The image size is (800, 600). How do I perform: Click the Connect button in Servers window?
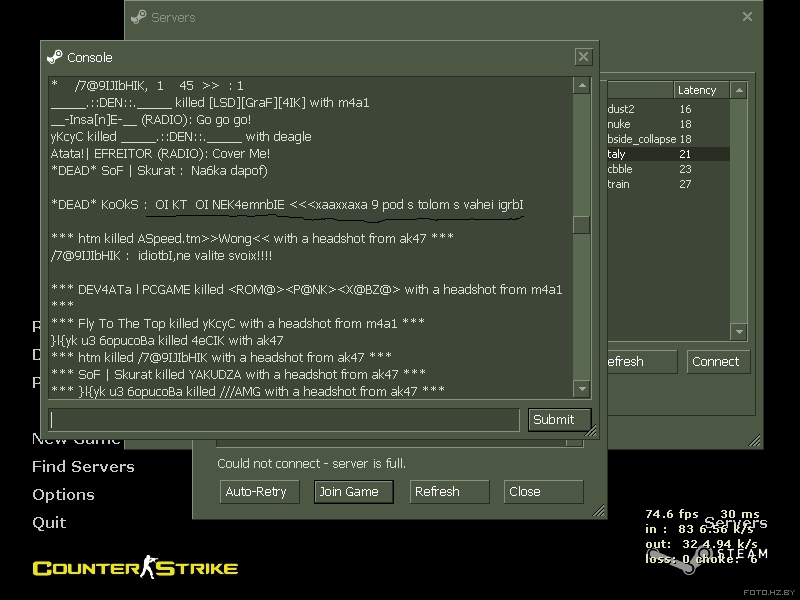pyautogui.click(x=718, y=362)
